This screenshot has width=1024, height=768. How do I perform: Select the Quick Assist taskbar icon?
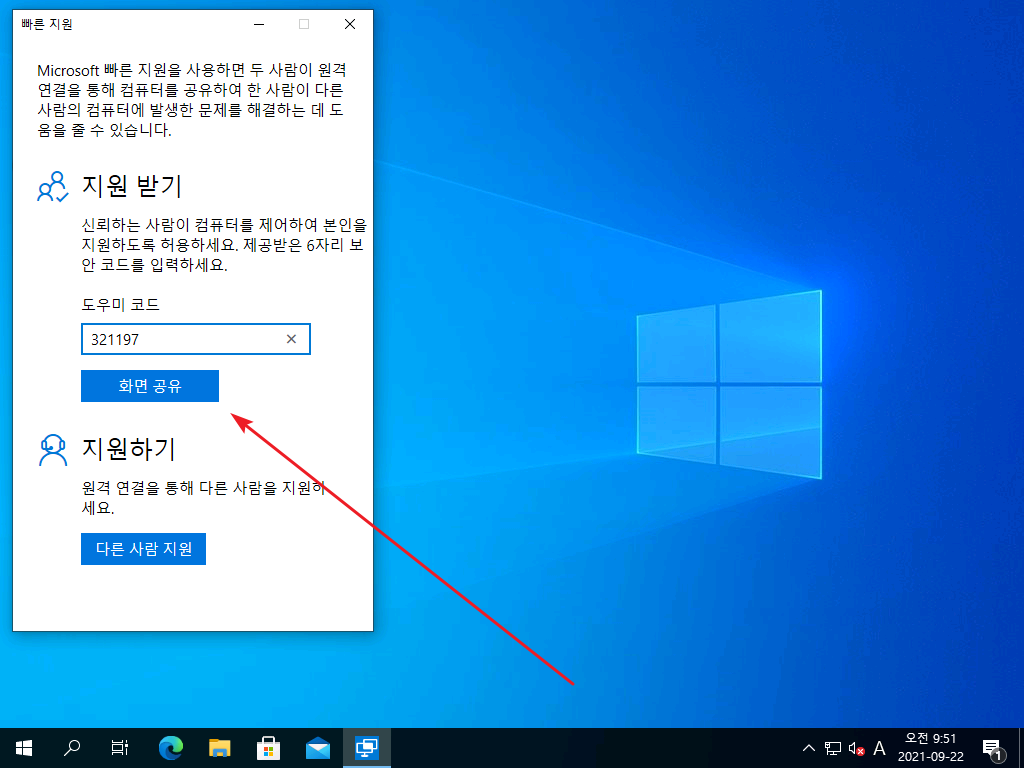366,748
